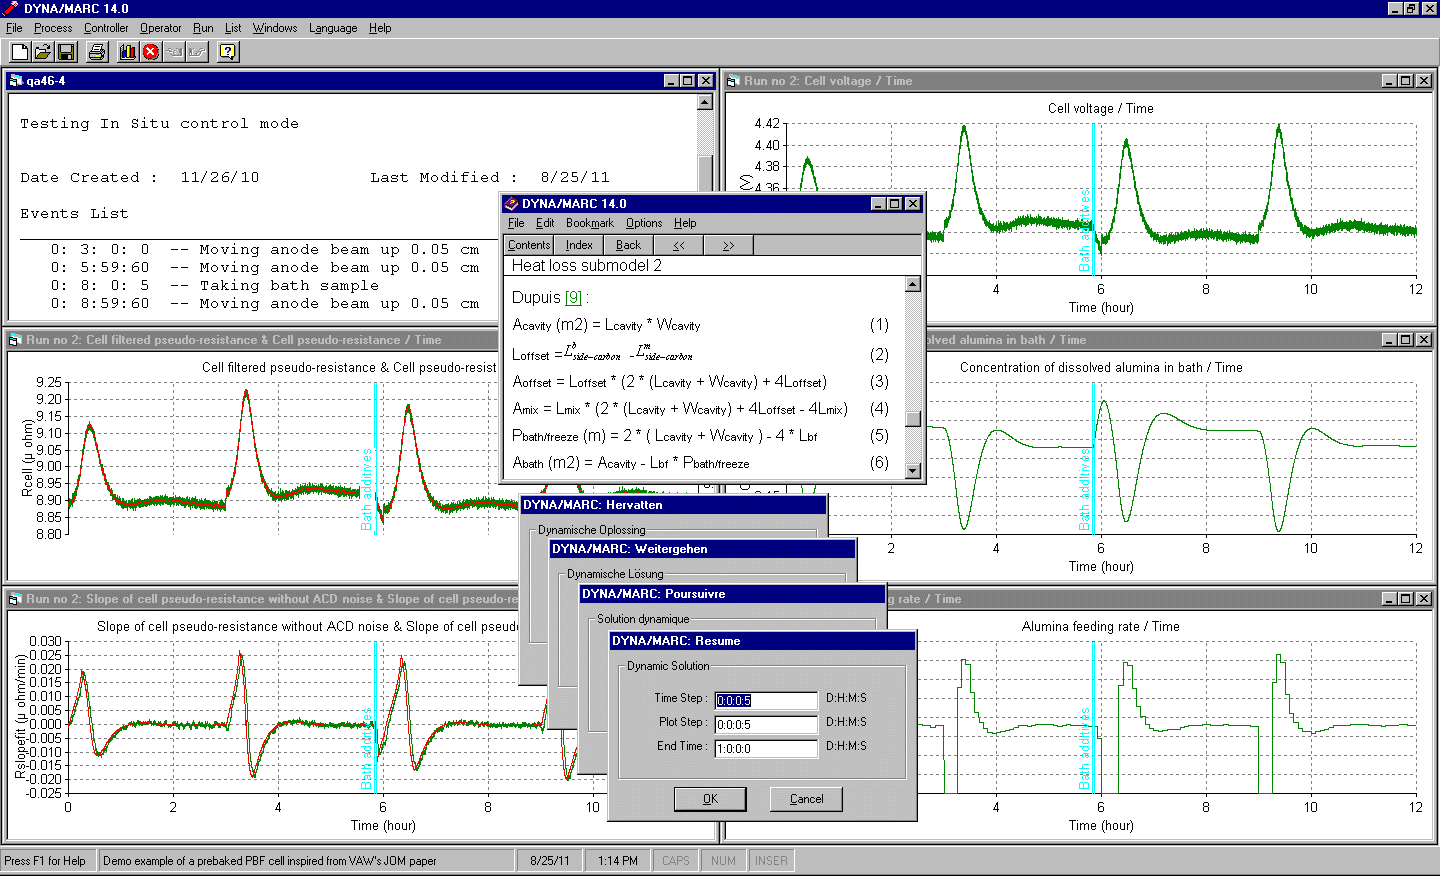
Task: Open the Run menu
Action: pos(203,28)
